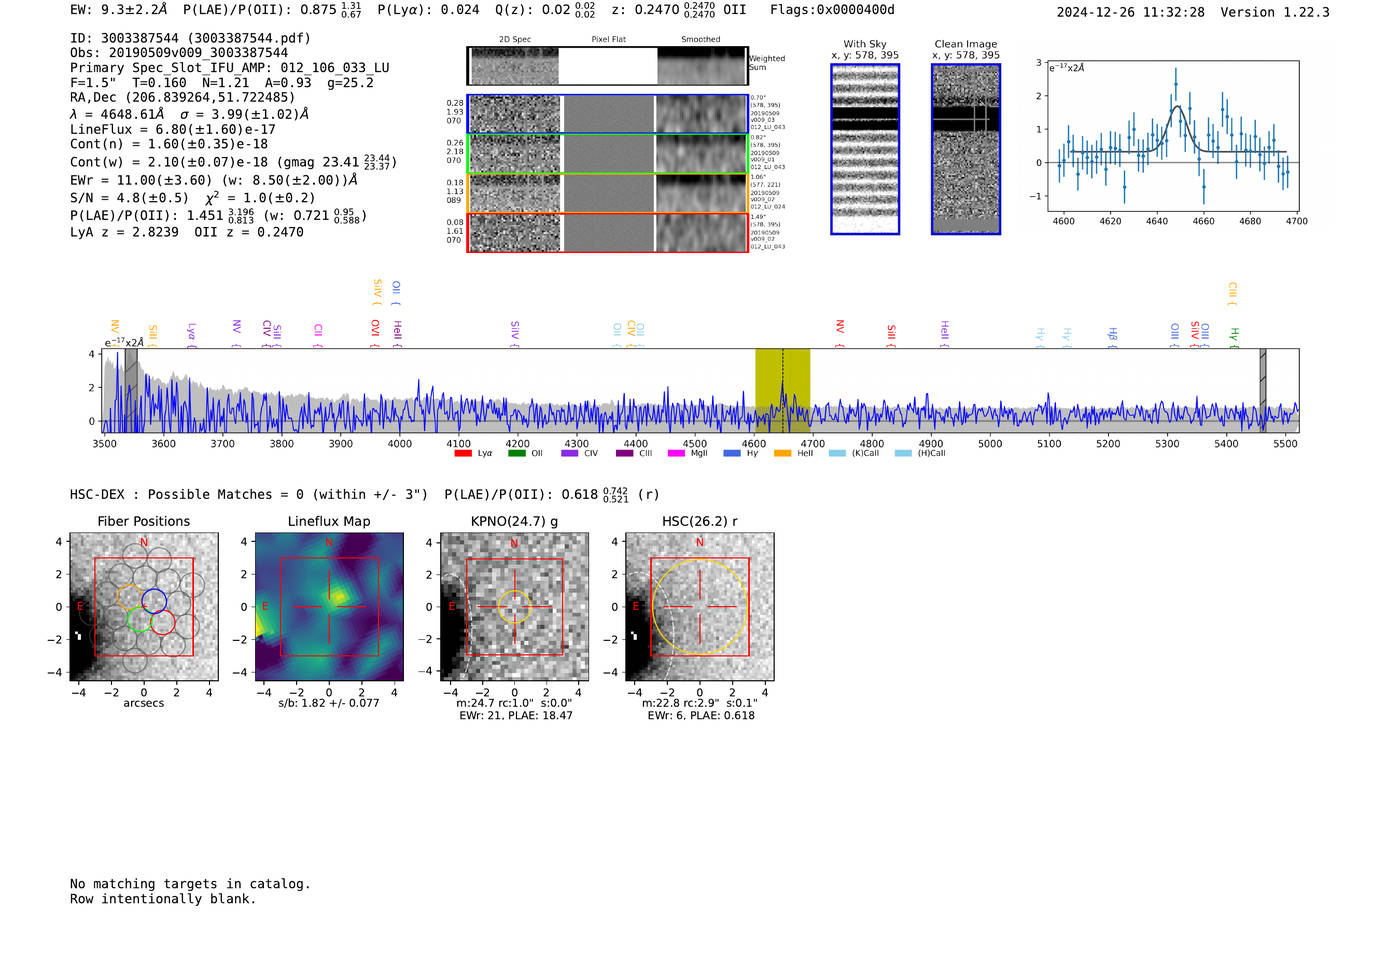Select the blue-outlined 2D fiber spectrum row
This screenshot has height=953, width=1400.
[x=607, y=114]
